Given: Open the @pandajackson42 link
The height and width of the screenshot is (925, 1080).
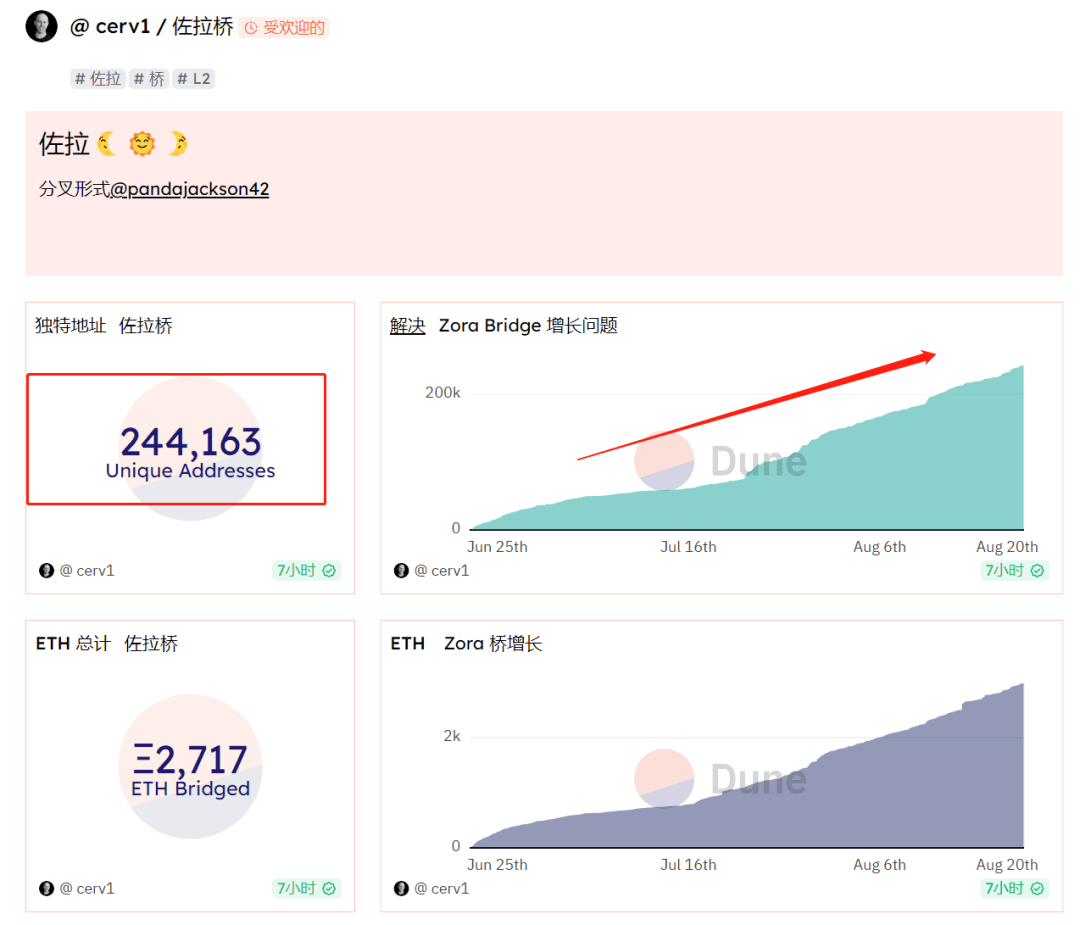Looking at the screenshot, I should click(189, 189).
